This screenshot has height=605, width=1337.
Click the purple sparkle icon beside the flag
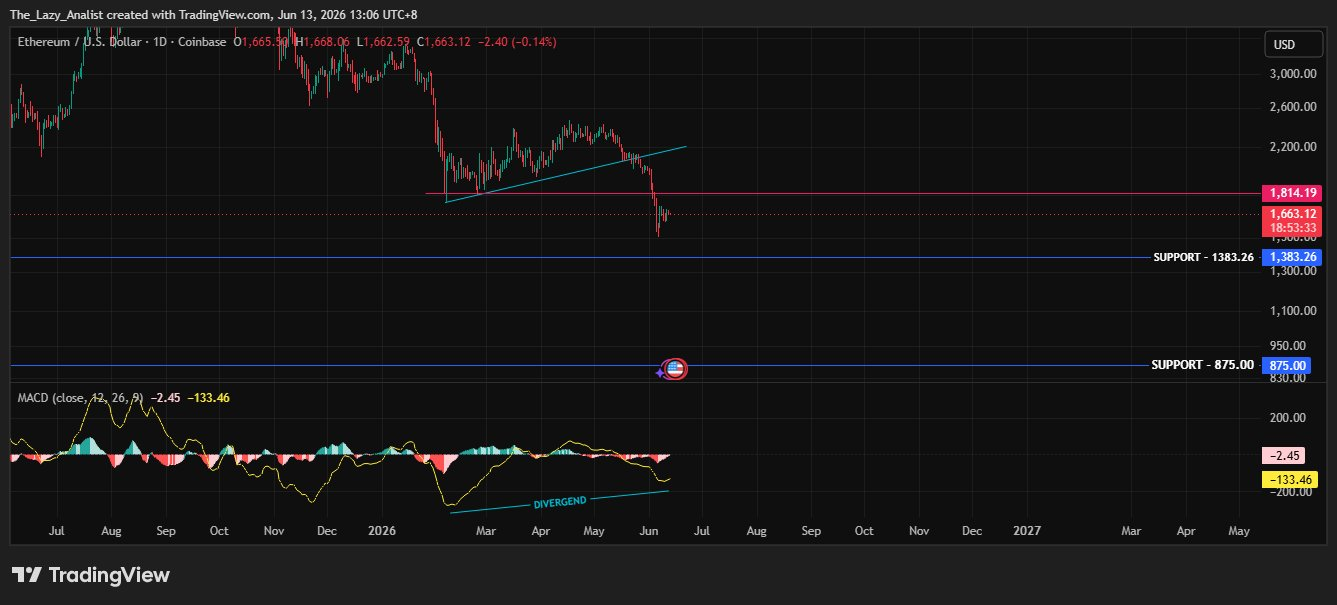[660, 372]
